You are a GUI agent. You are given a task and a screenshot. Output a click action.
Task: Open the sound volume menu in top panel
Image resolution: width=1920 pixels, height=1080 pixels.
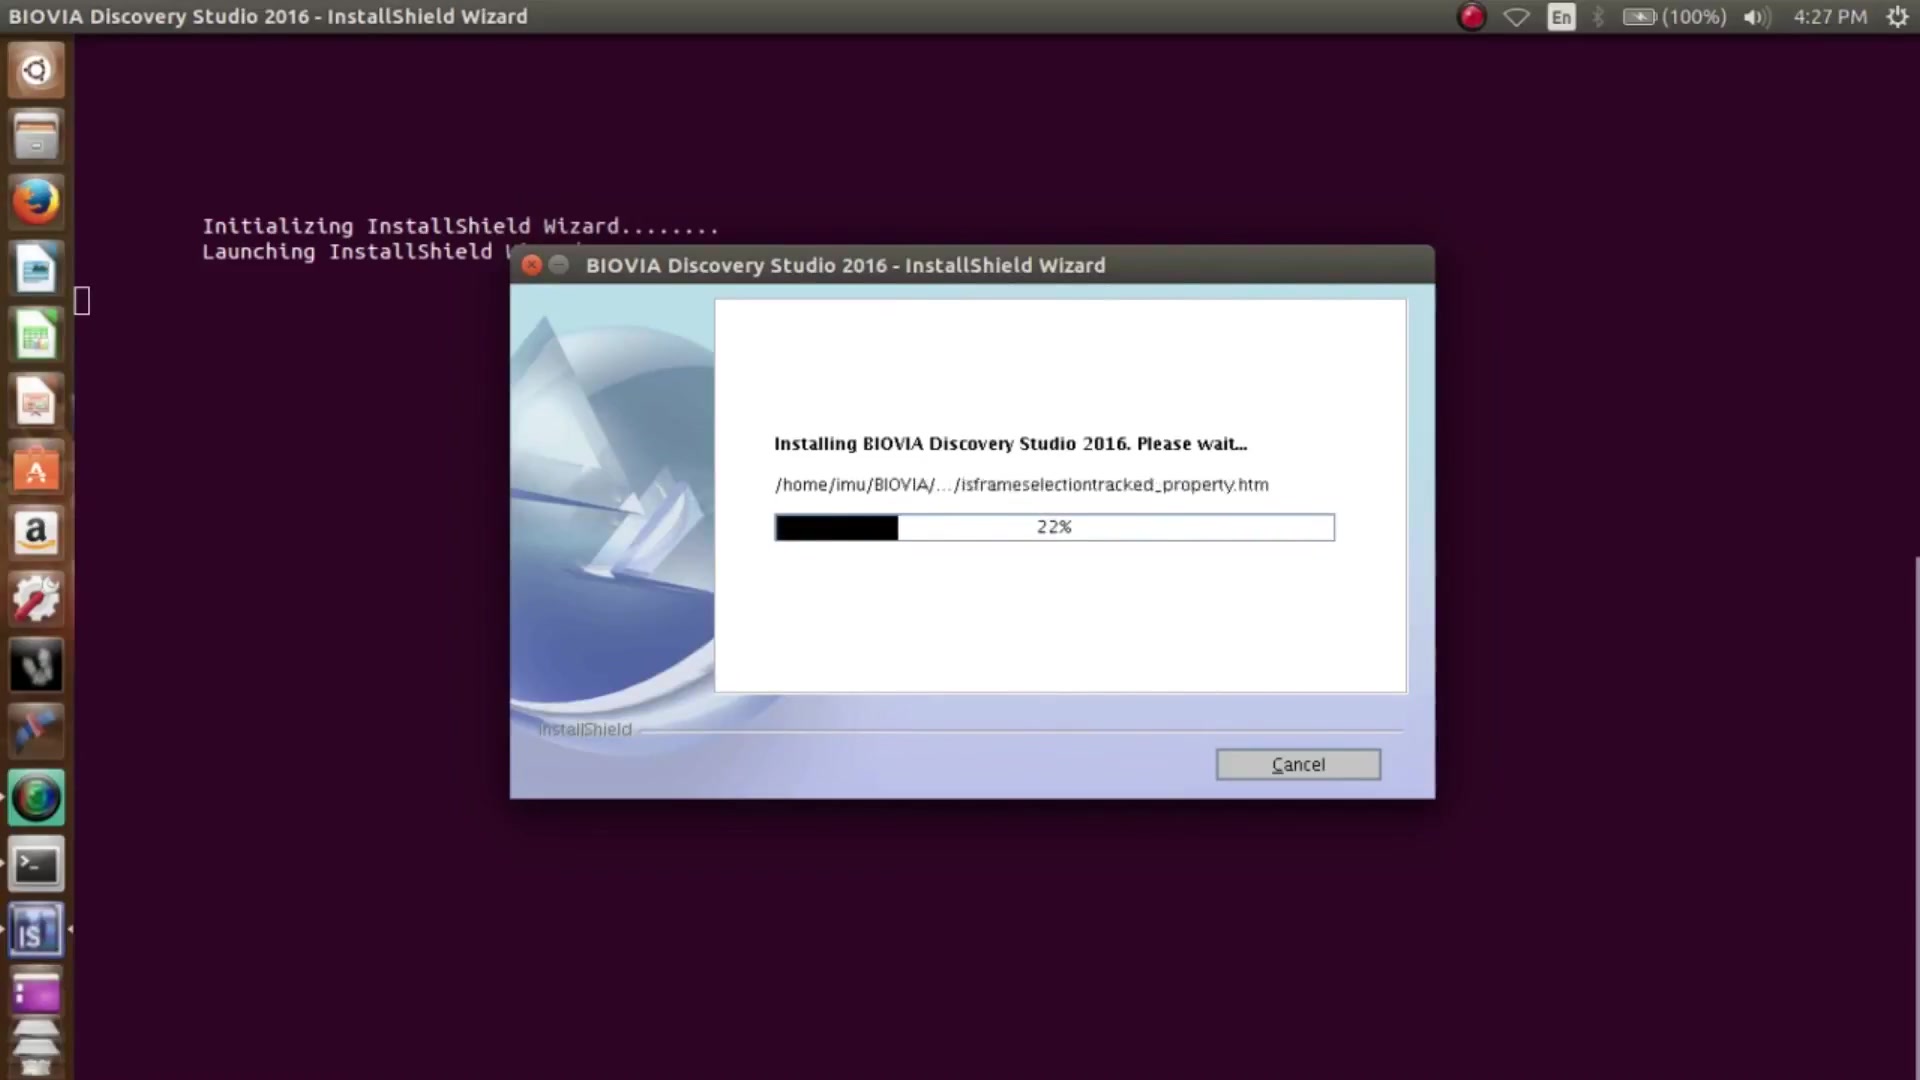coord(1755,17)
